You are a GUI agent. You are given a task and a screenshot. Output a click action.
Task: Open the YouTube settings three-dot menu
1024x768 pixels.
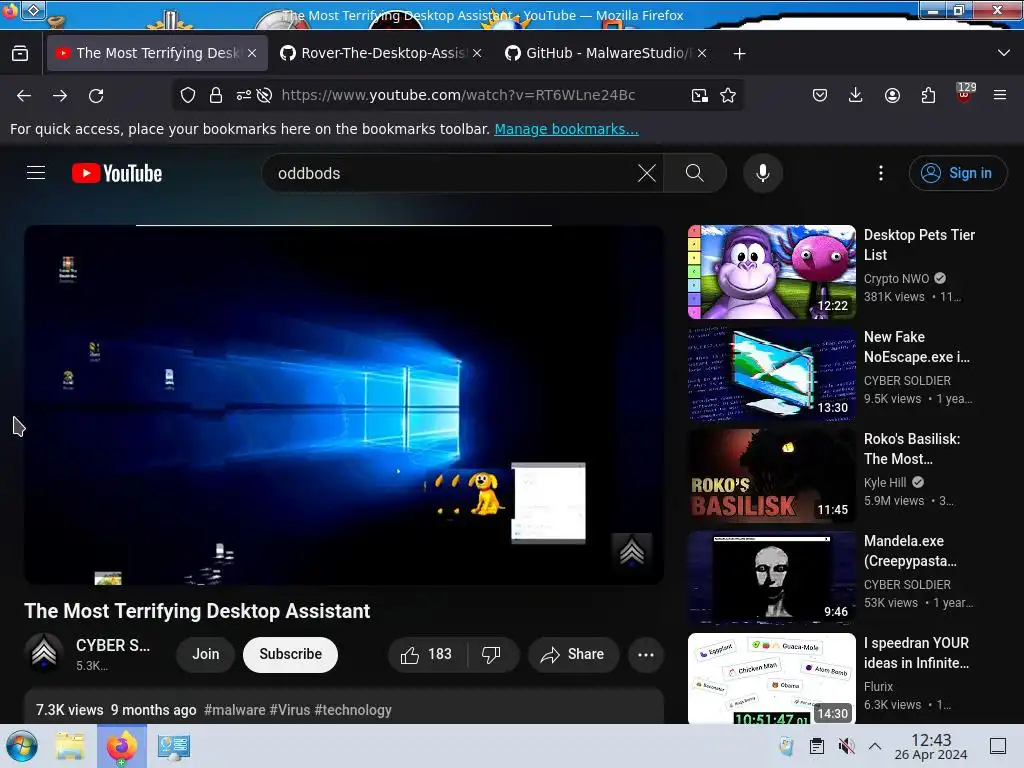[x=881, y=173]
